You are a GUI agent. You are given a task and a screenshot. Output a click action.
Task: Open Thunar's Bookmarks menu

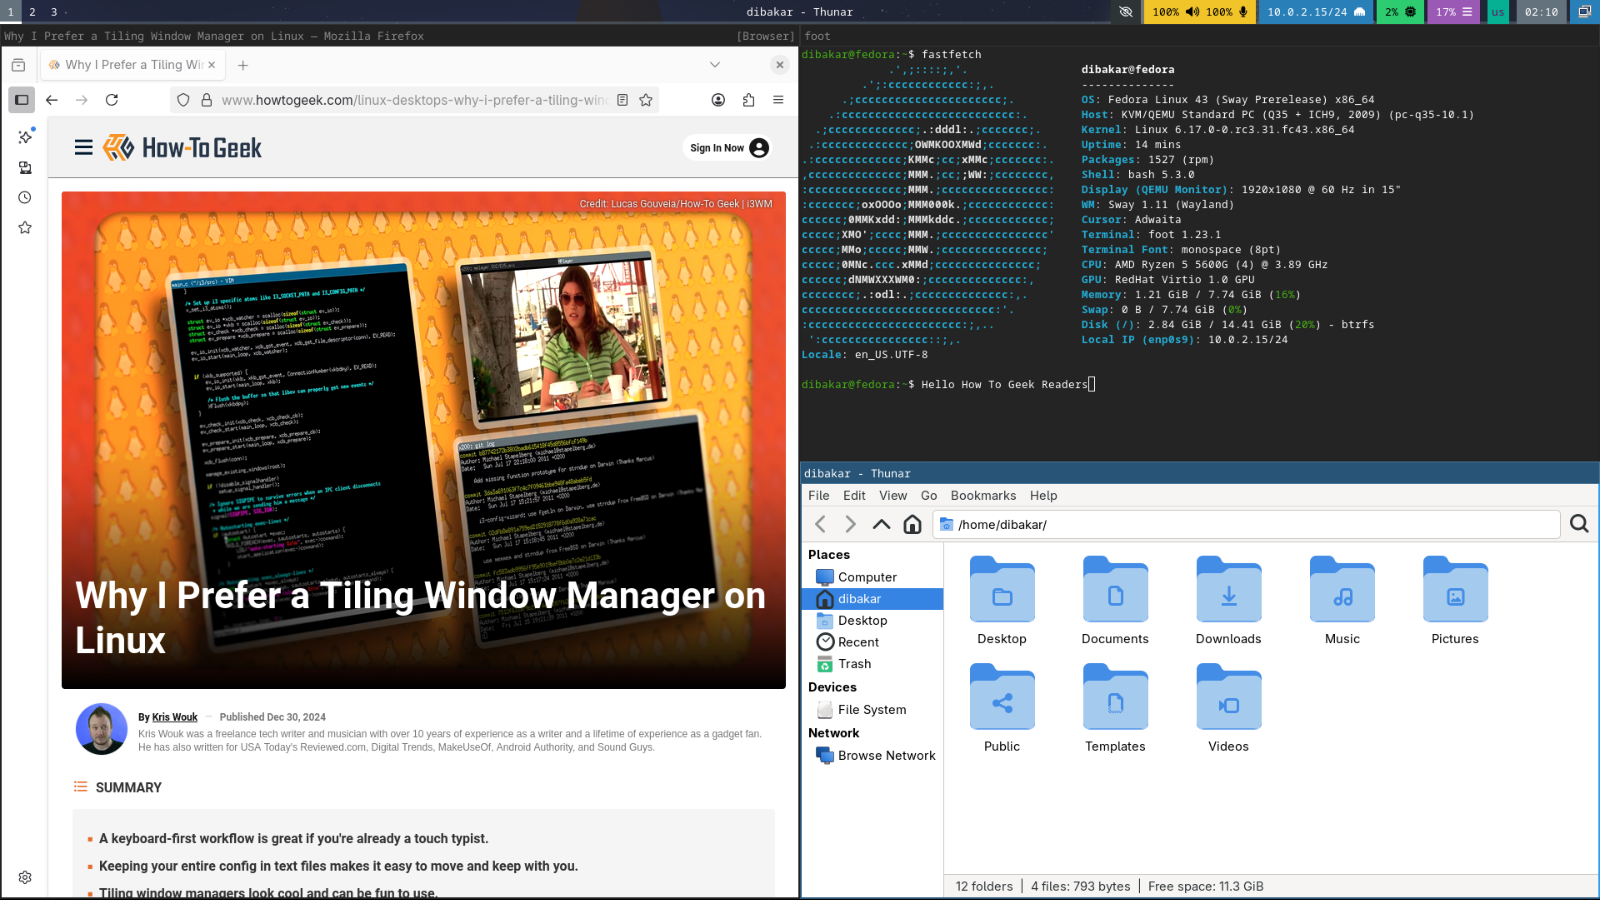(983, 495)
